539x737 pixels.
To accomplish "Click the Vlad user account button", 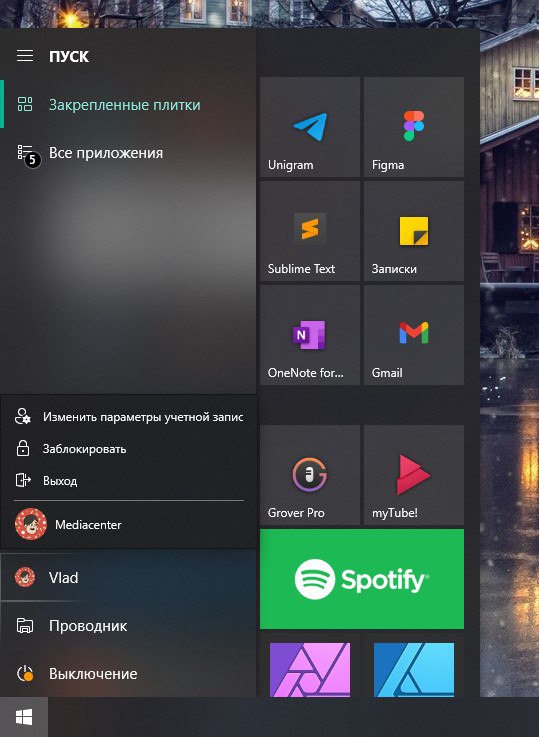I will tap(128, 577).
